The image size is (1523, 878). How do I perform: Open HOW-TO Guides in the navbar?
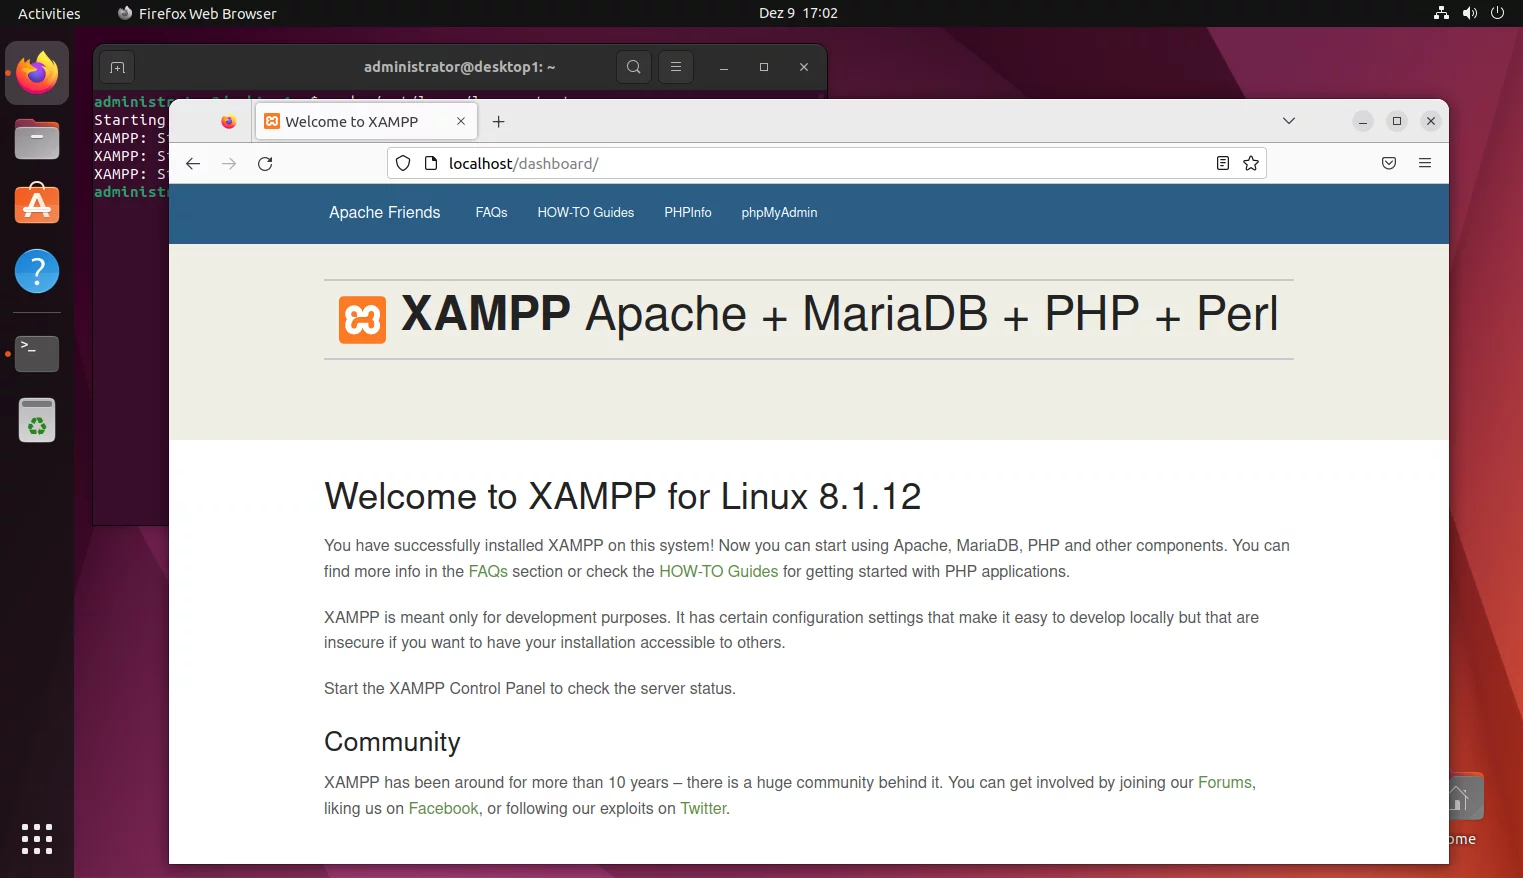(x=585, y=212)
